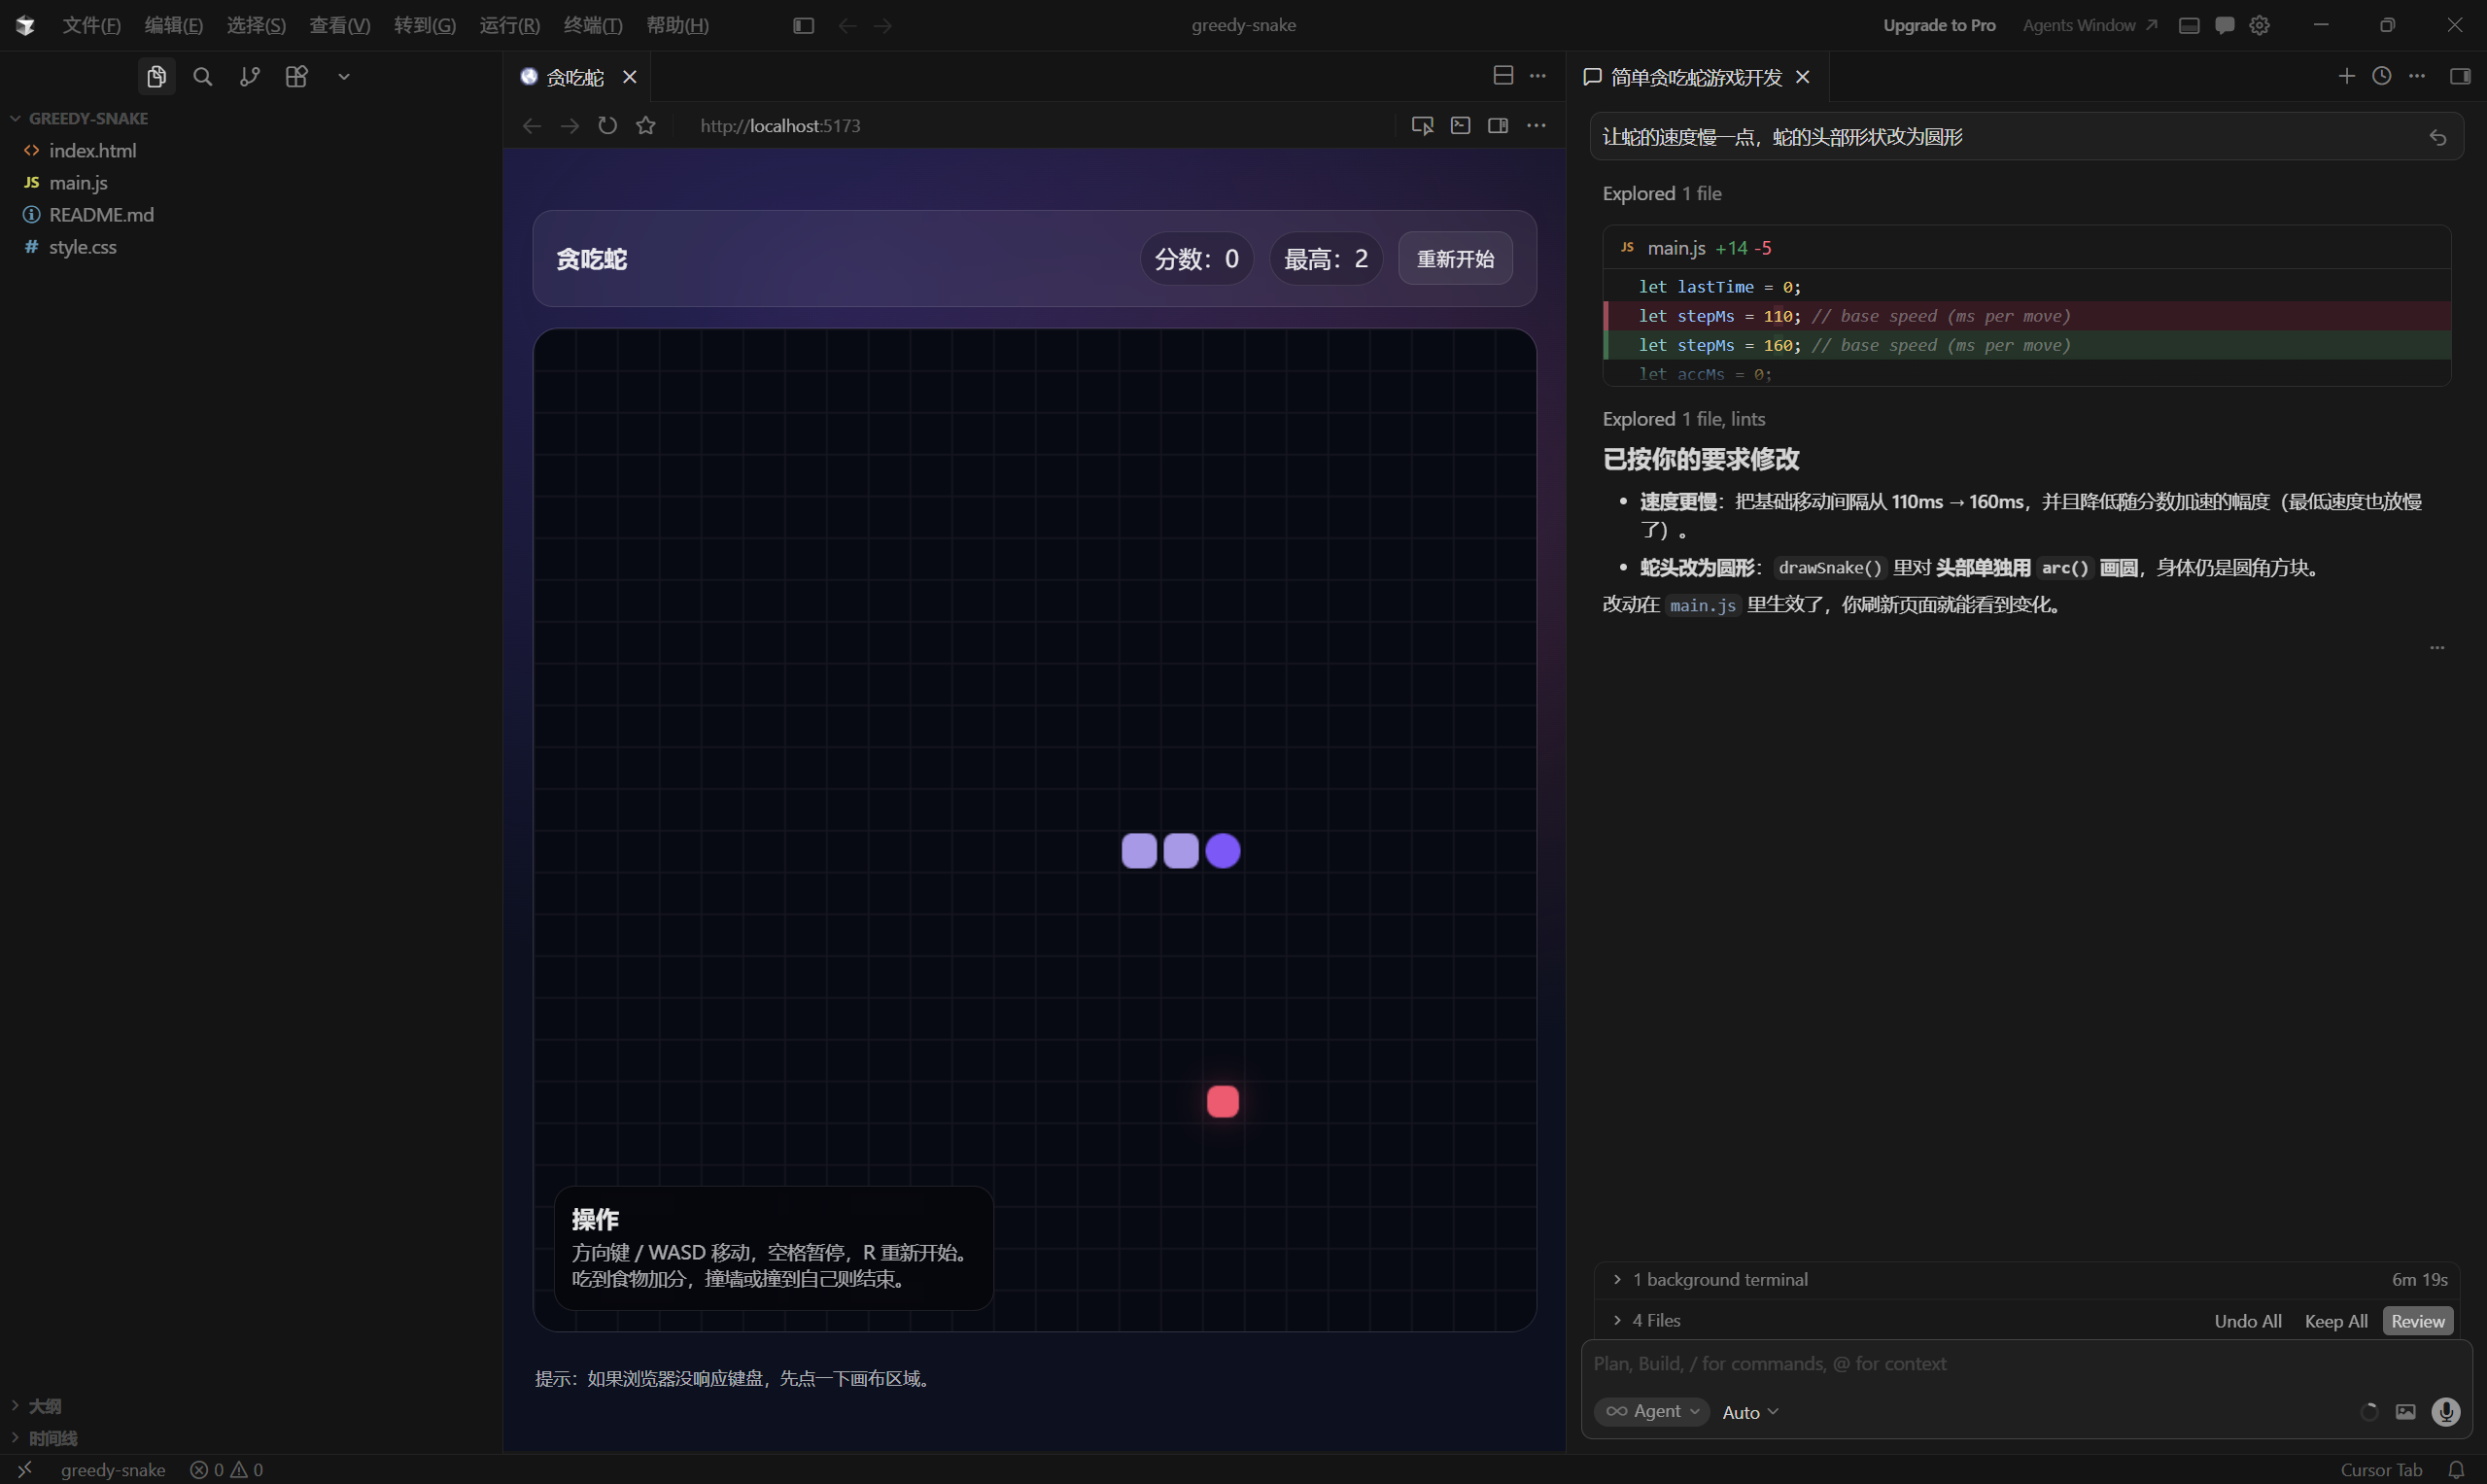The image size is (2487, 1484).
Task: Expand the 大纲 outline section
Action: (x=45, y=1406)
